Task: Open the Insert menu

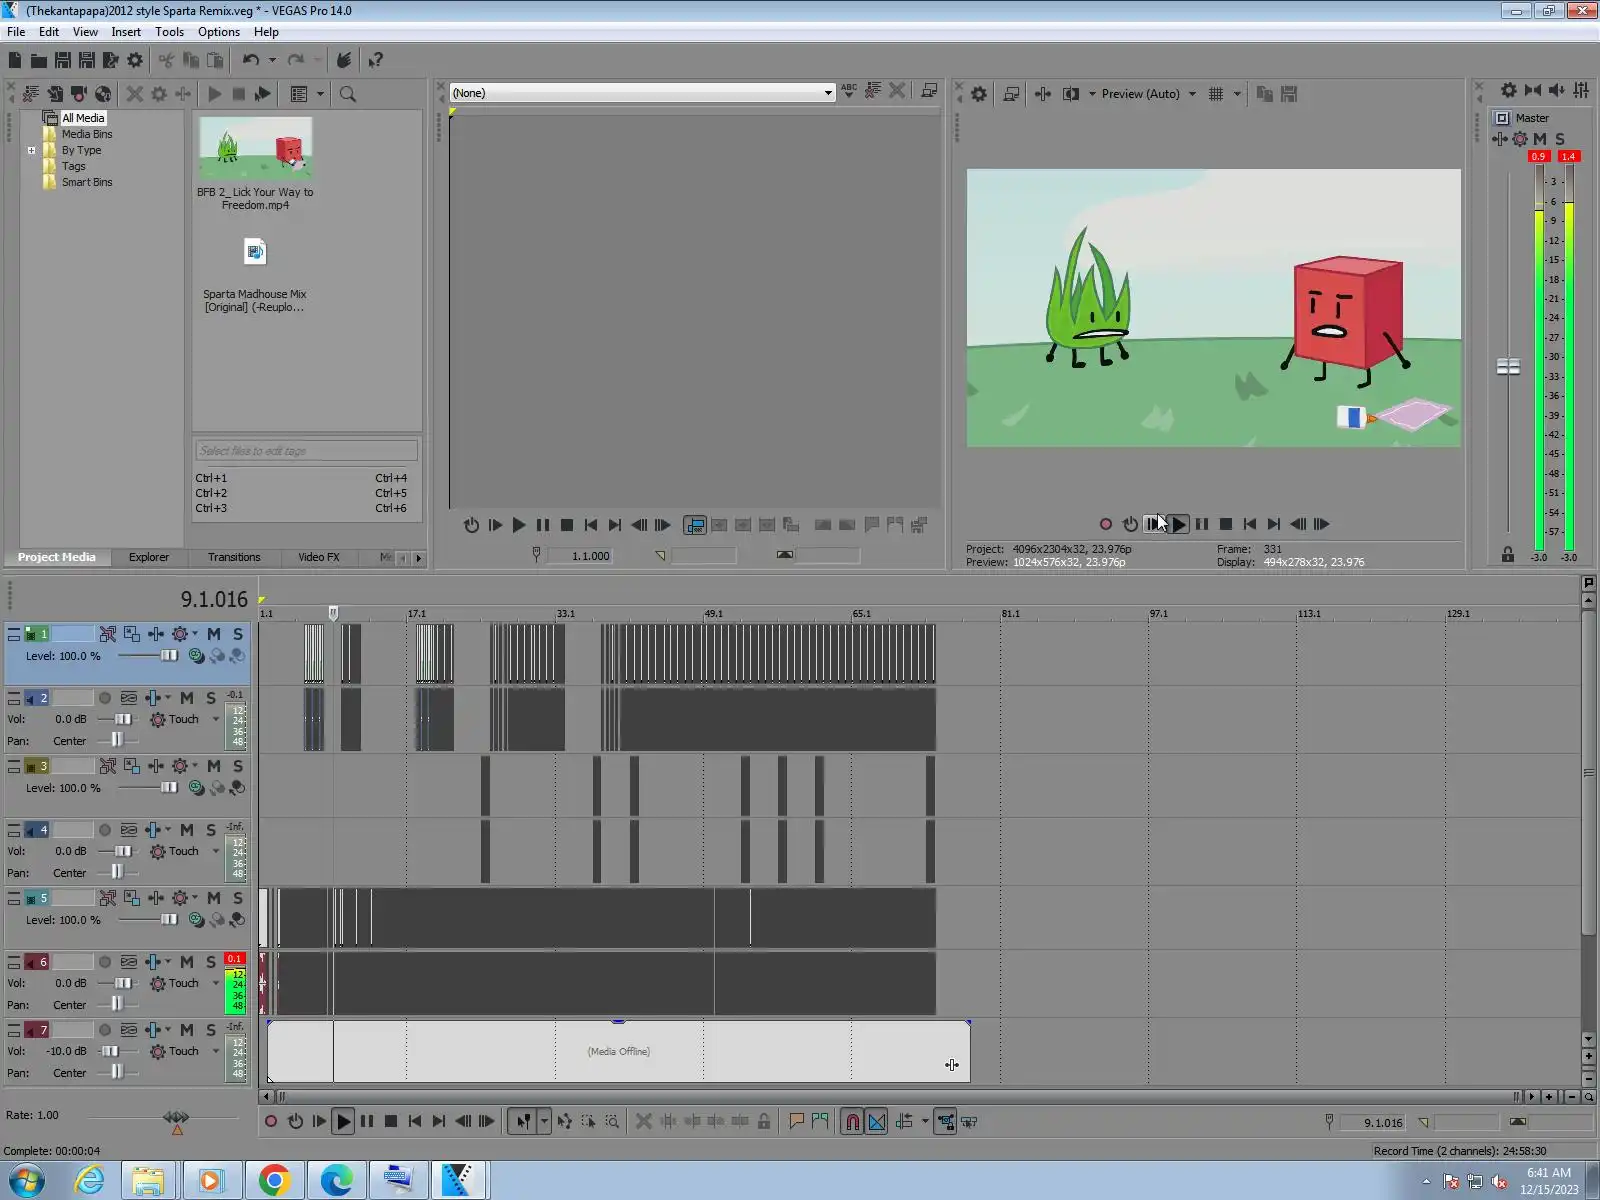Action: pos(126,32)
